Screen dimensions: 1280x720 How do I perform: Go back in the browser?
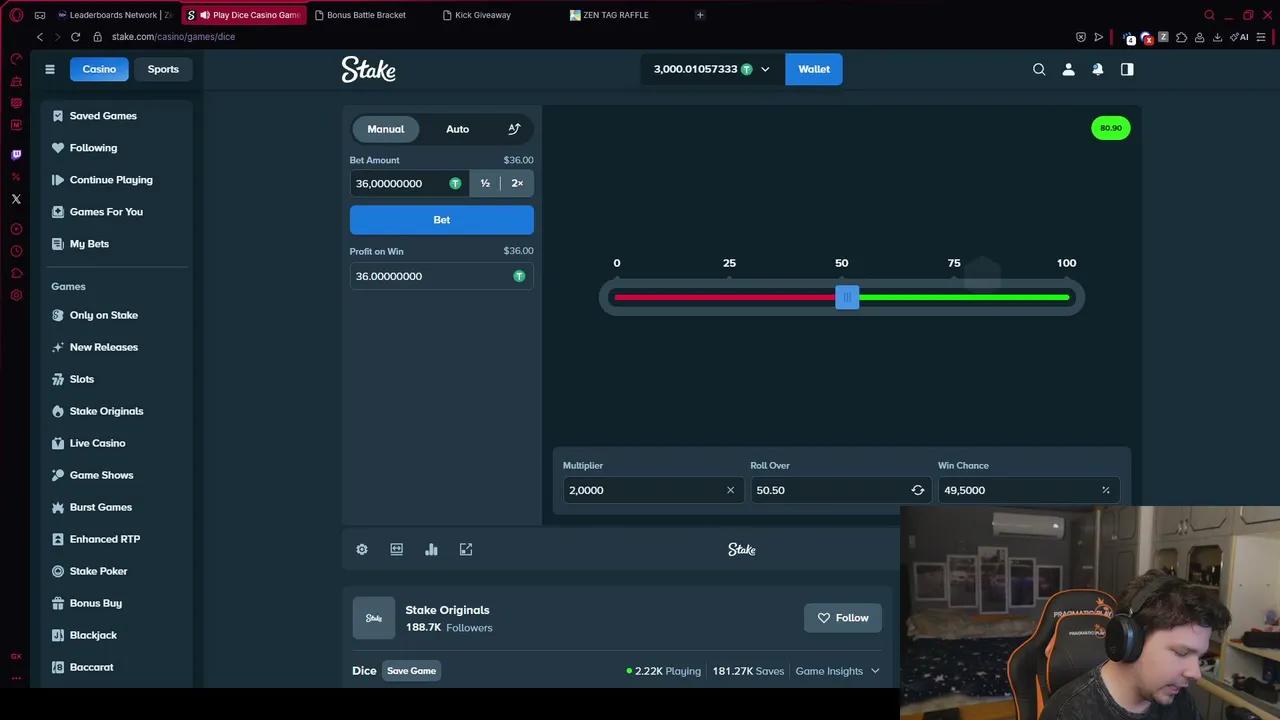pos(40,37)
